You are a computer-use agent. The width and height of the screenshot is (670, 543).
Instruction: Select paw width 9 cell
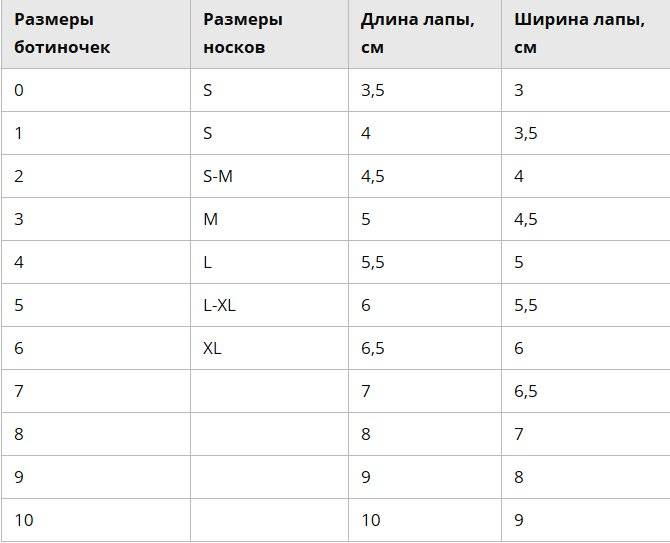(586, 520)
